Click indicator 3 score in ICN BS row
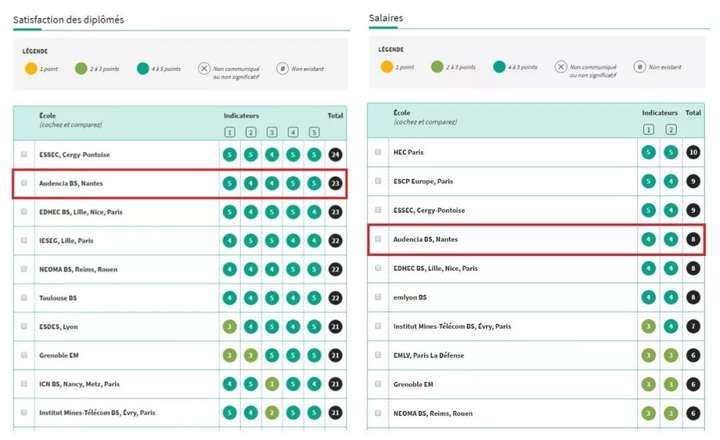Image resolution: width=720 pixels, height=440 pixels. (272, 384)
